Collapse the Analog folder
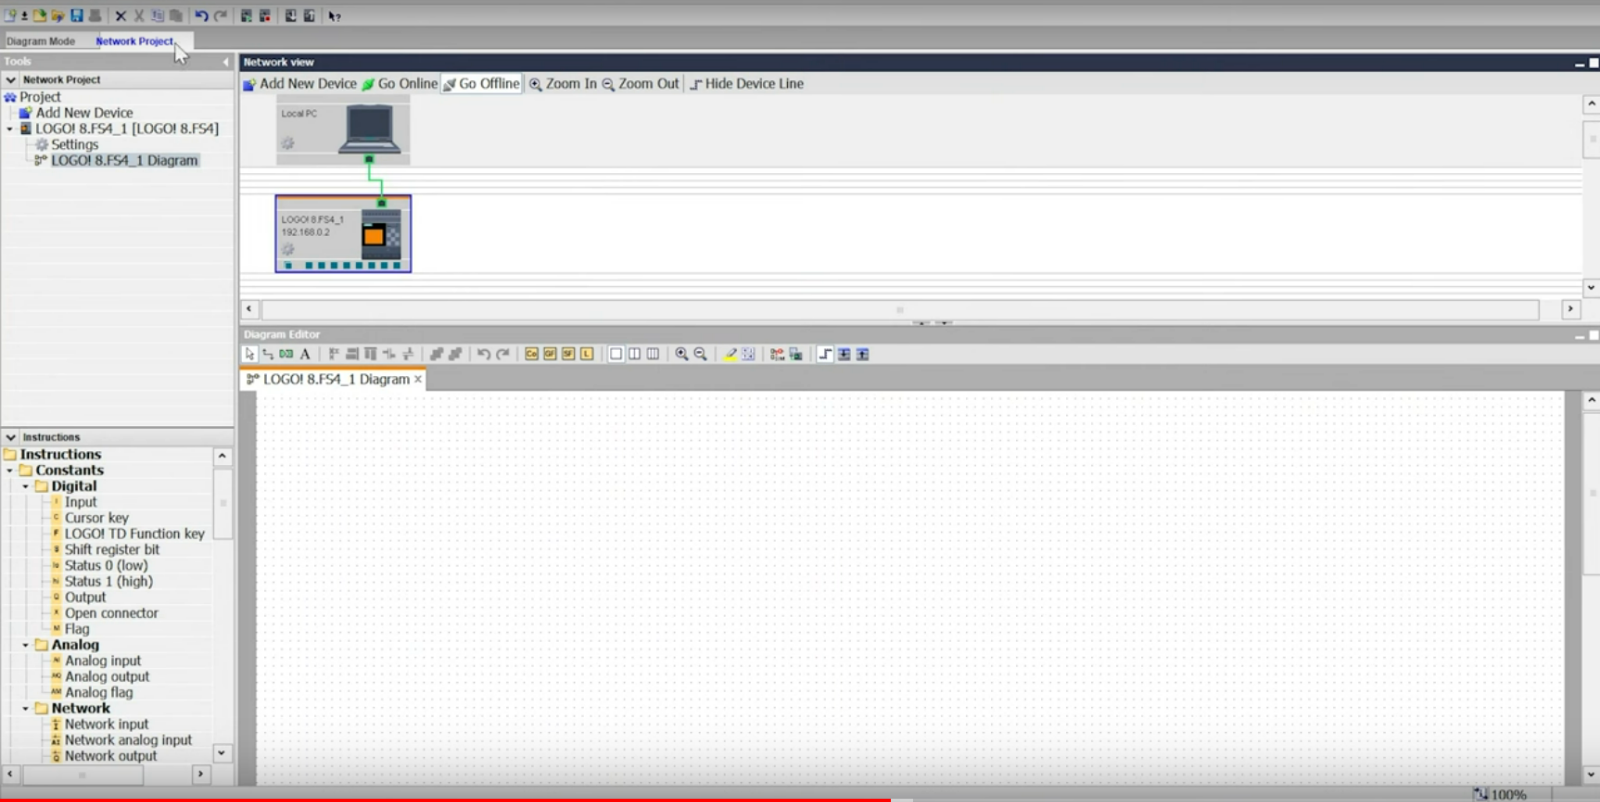 pyautogui.click(x=26, y=645)
